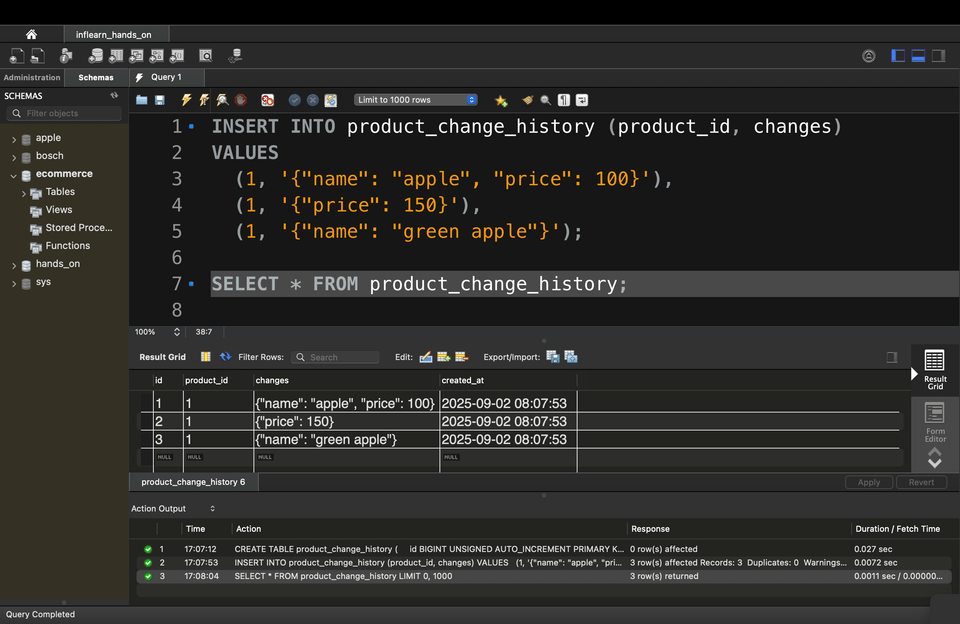
Task: Open the find panel magnifier in the editor toolbar
Action: click(546, 100)
